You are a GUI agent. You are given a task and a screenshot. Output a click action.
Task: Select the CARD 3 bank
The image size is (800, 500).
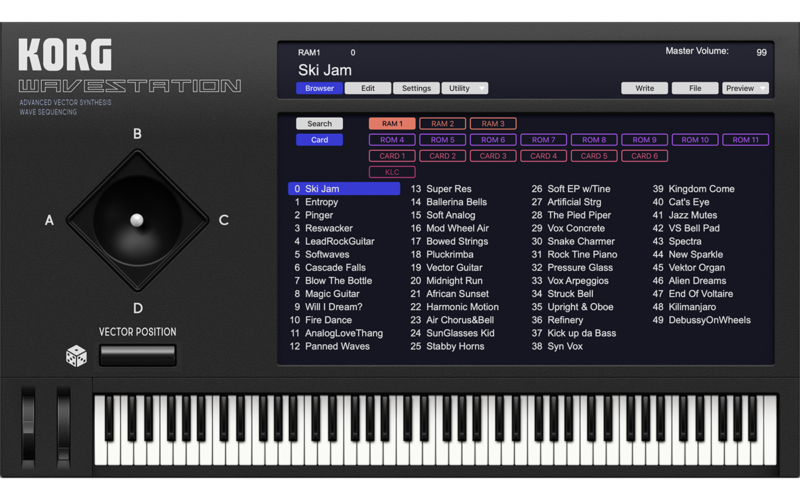493,156
